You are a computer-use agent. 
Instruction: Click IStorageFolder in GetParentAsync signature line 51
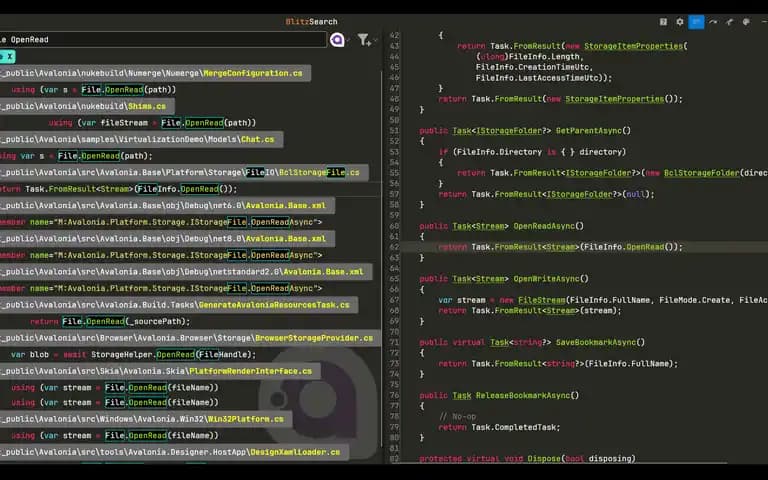[509, 131]
